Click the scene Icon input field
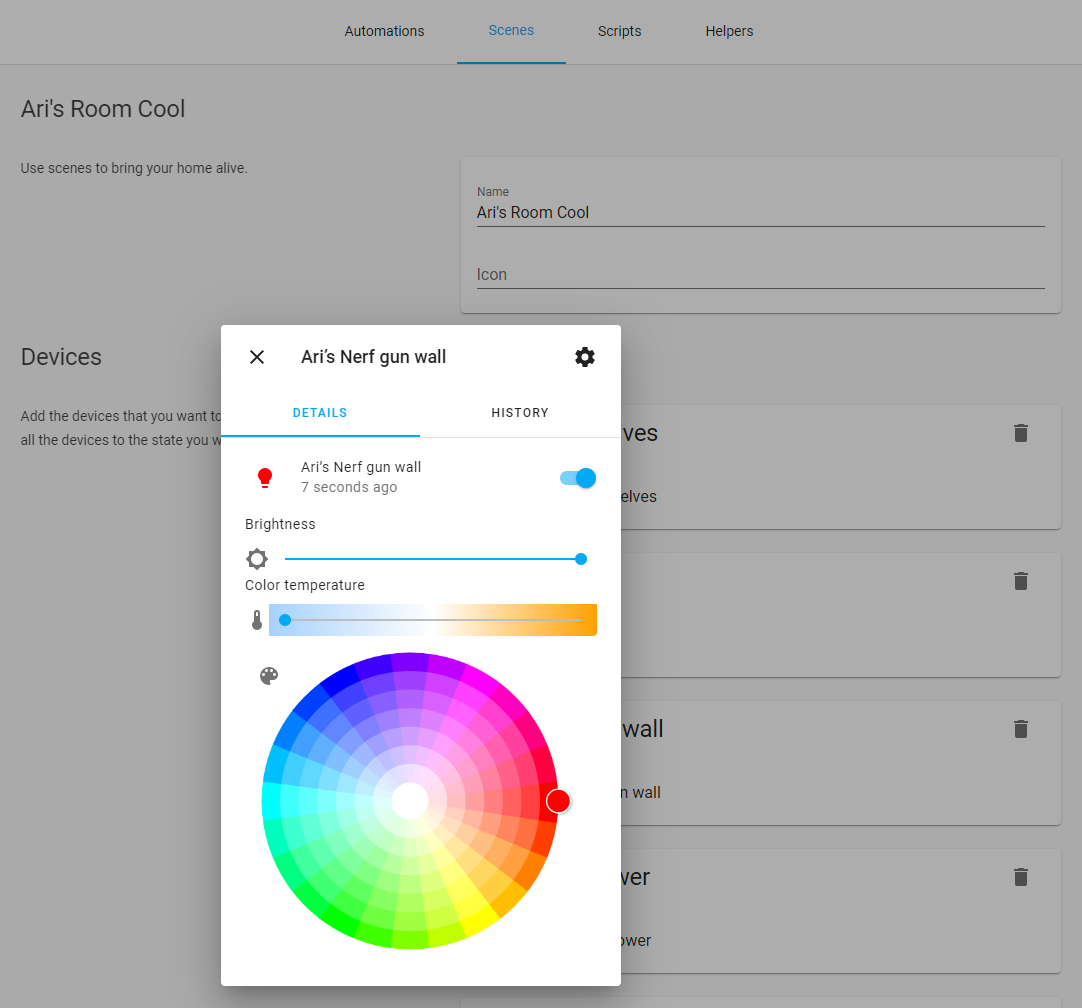1082x1008 pixels. pos(760,274)
